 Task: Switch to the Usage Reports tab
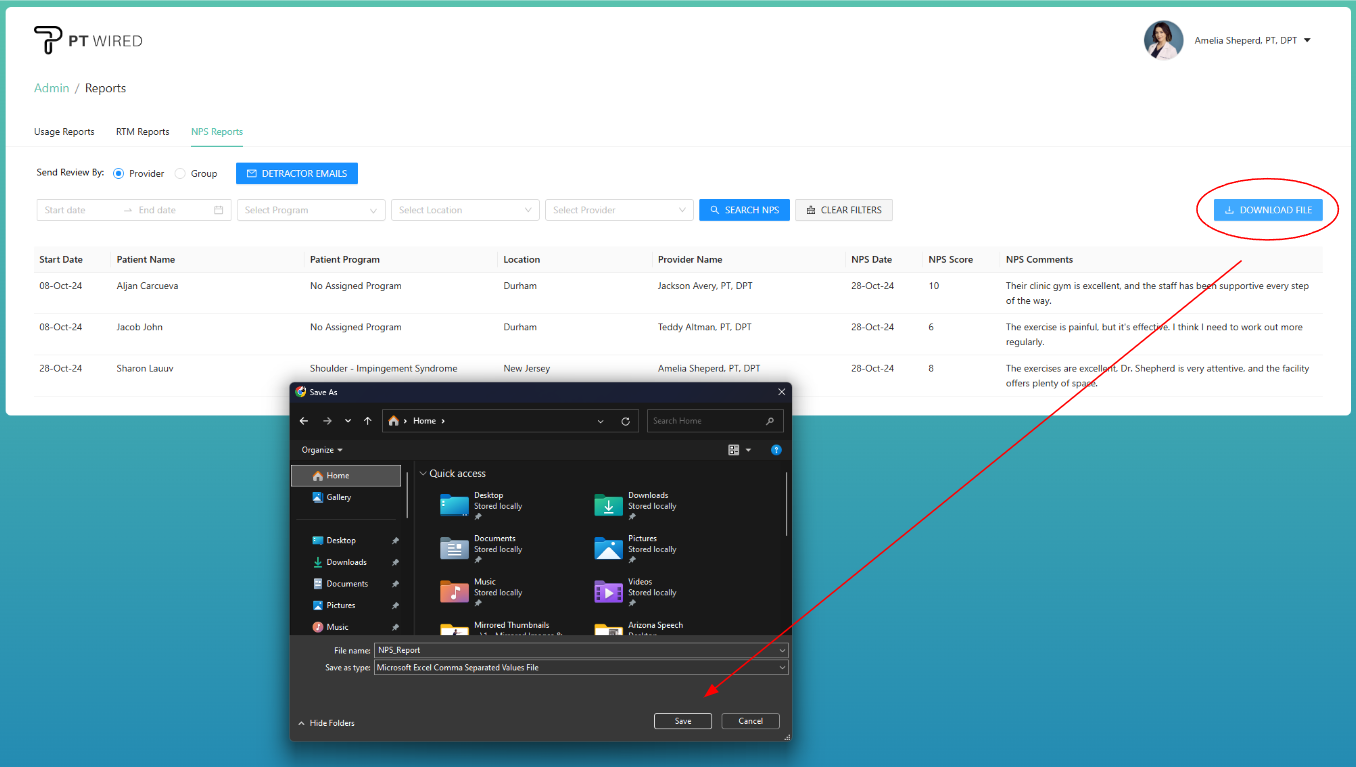coord(64,132)
